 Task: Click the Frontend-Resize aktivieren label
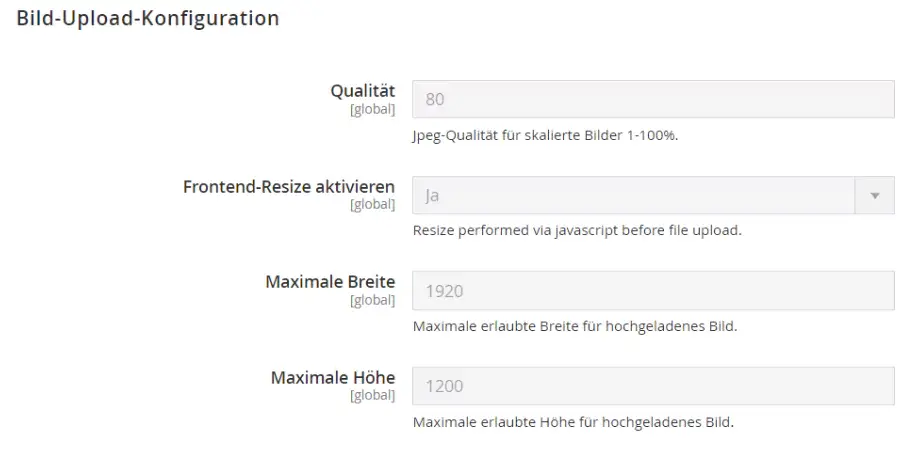tap(289, 187)
